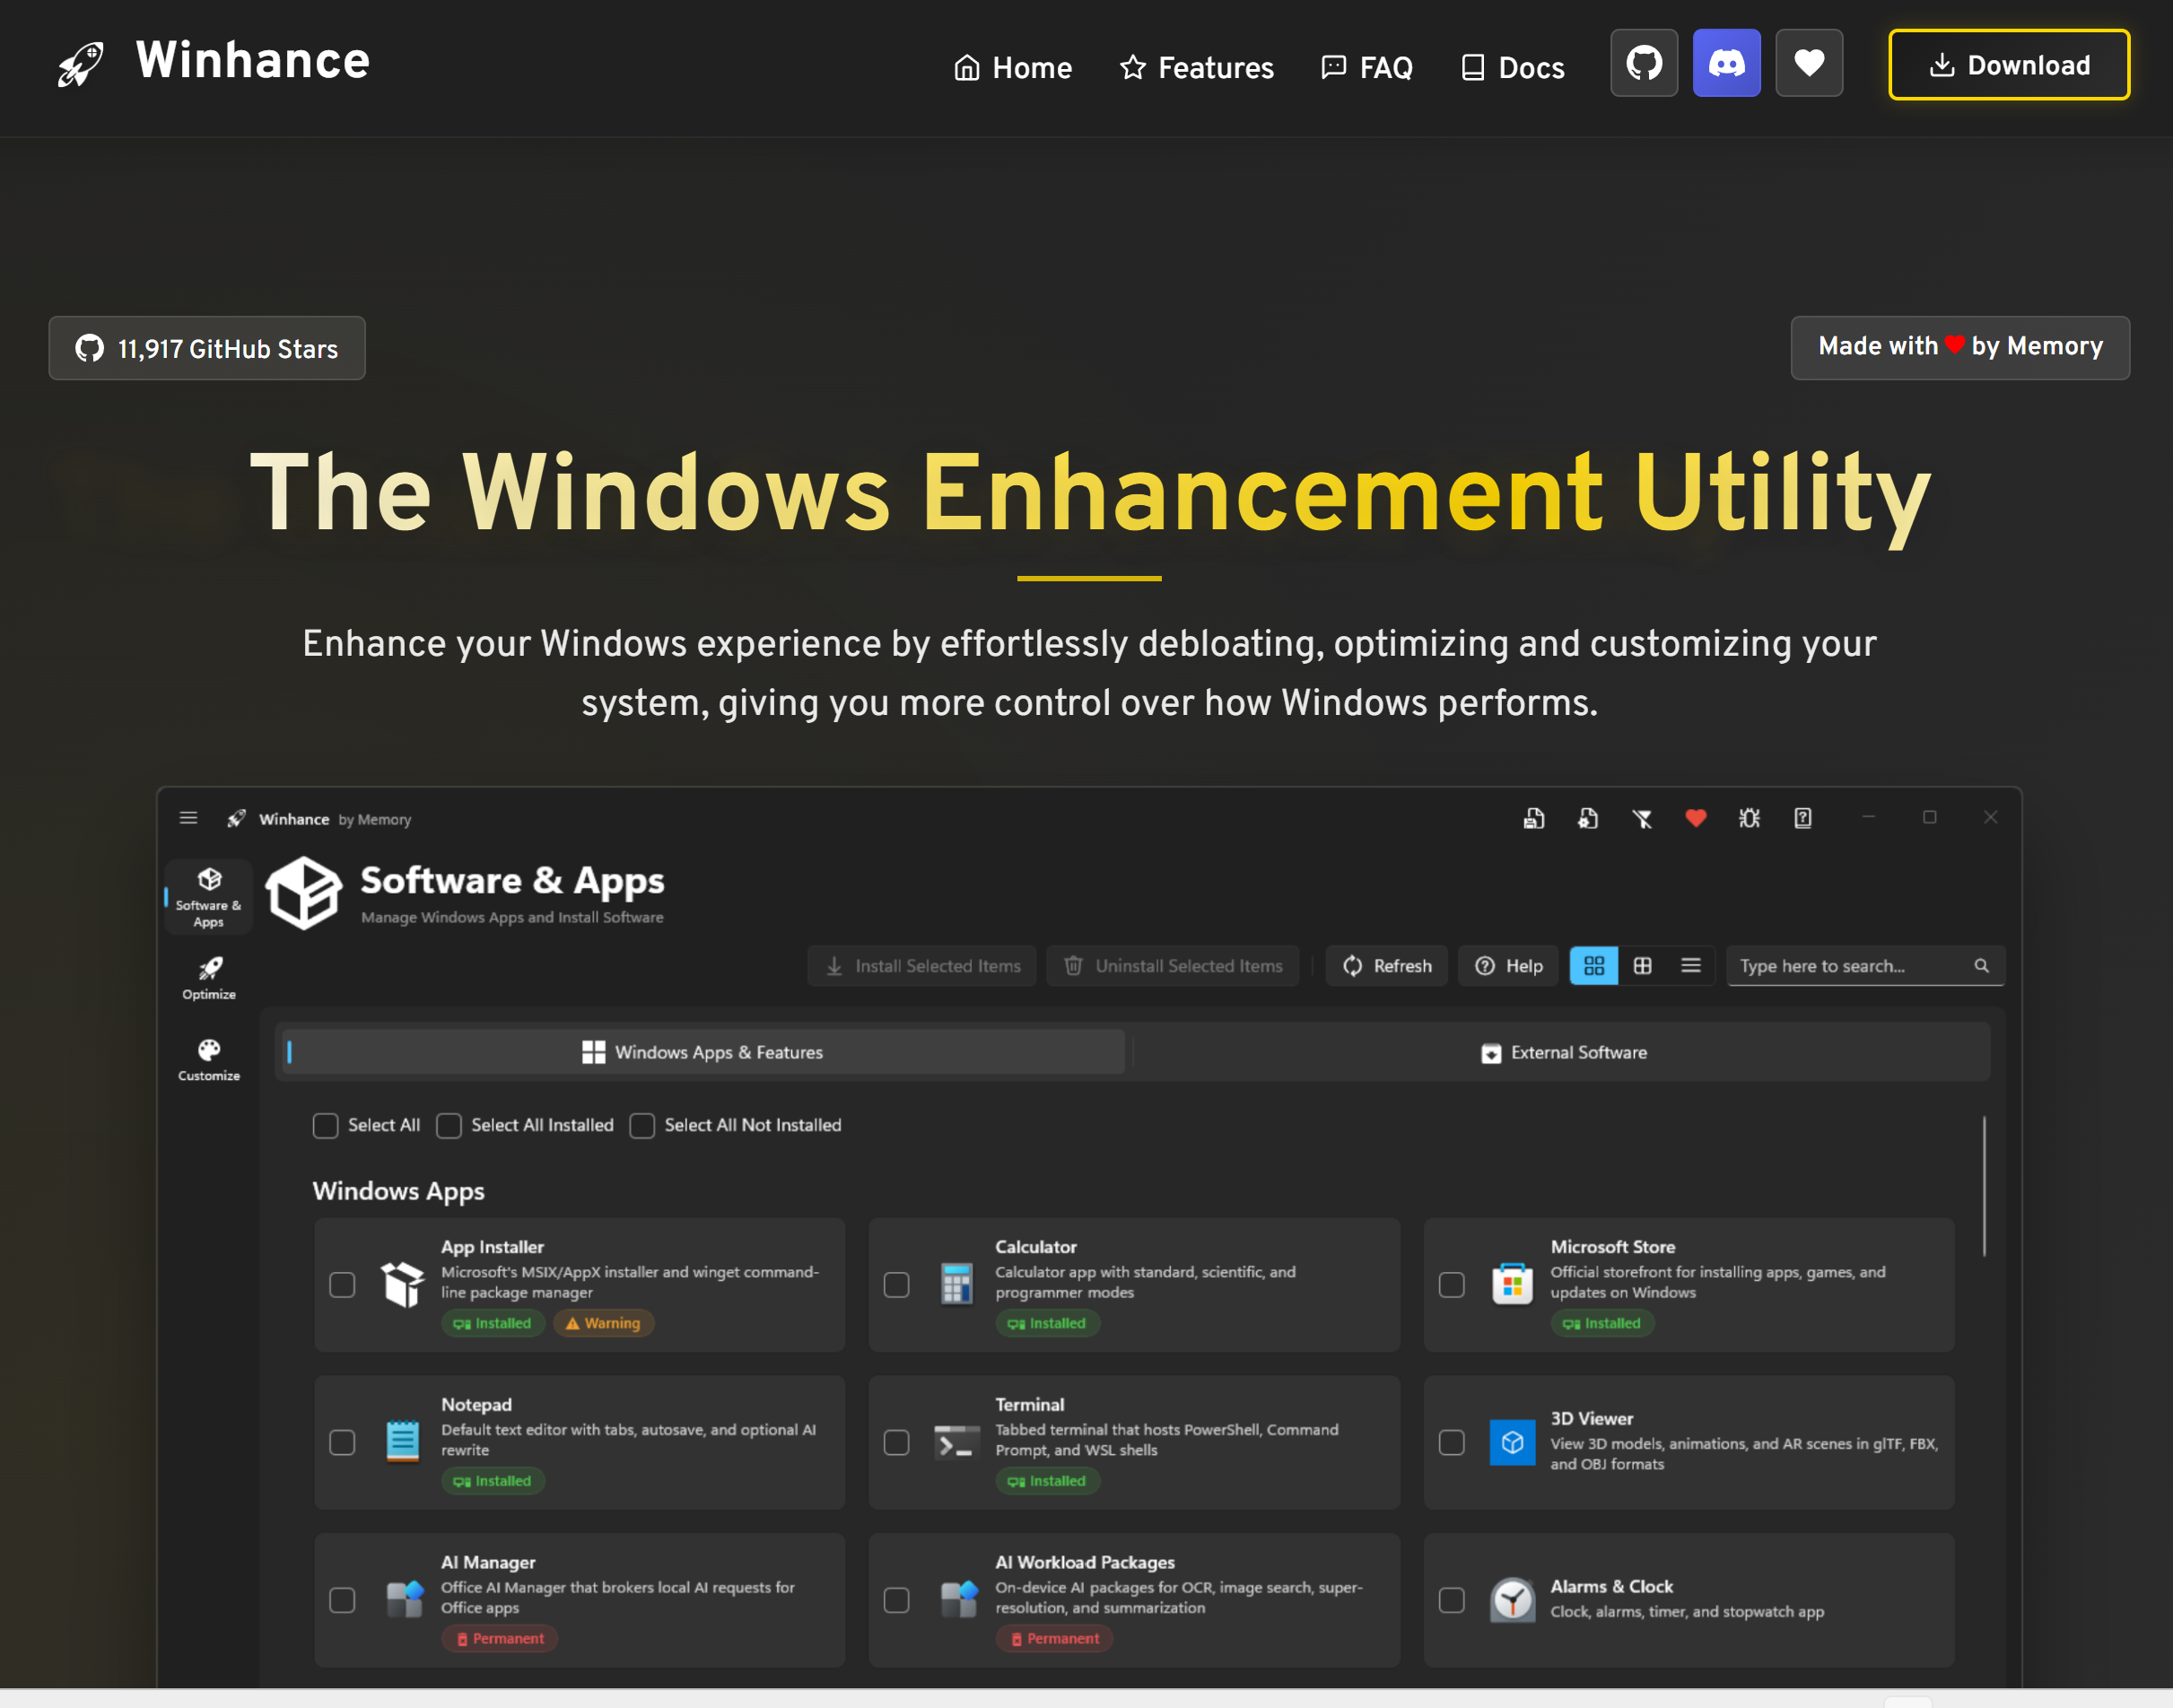Open the 11,917 GitHub Stars badge
The height and width of the screenshot is (1708, 2173).
pyautogui.click(x=207, y=348)
